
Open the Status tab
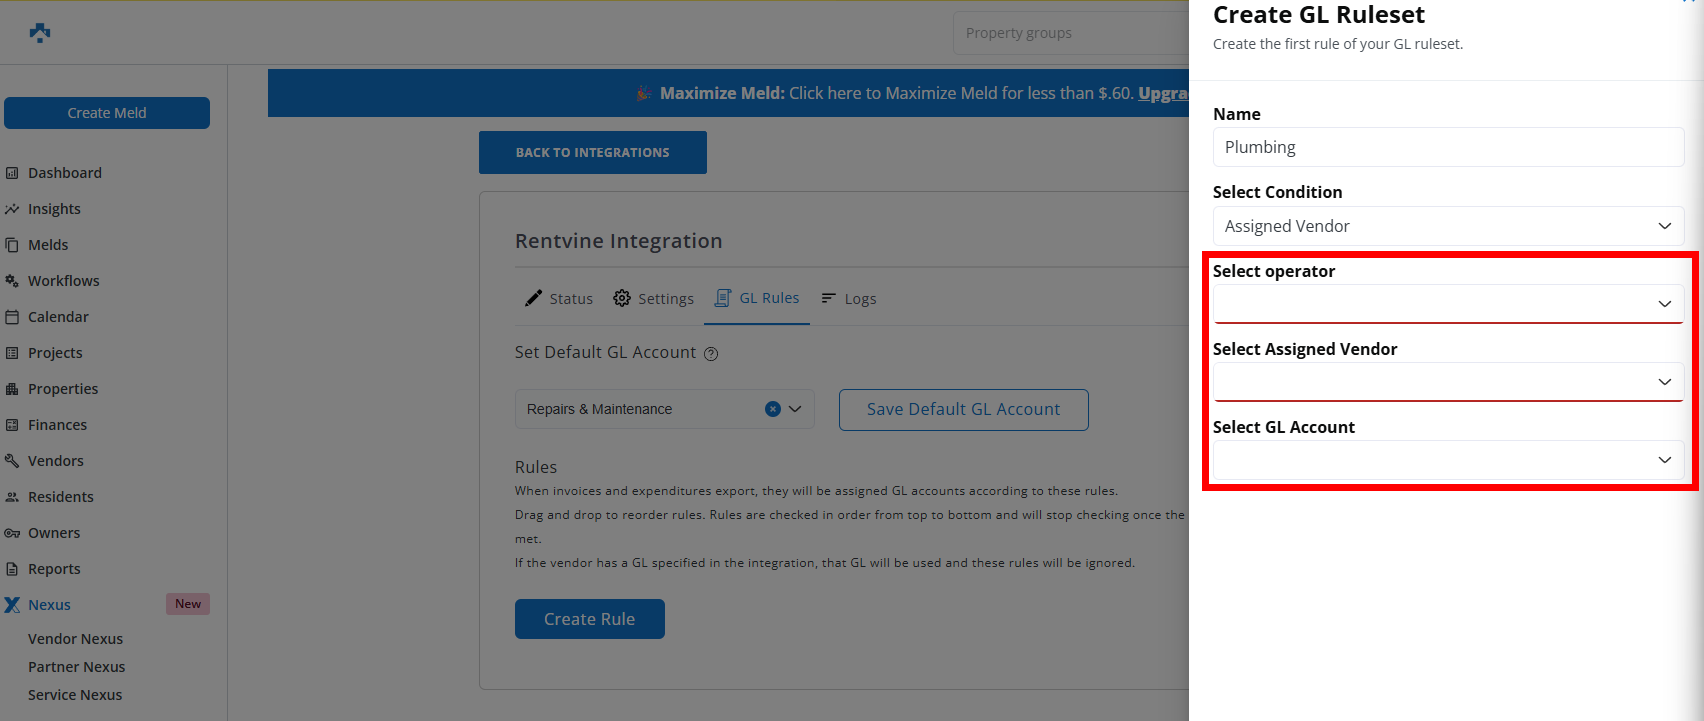pyautogui.click(x=560, y=299)
